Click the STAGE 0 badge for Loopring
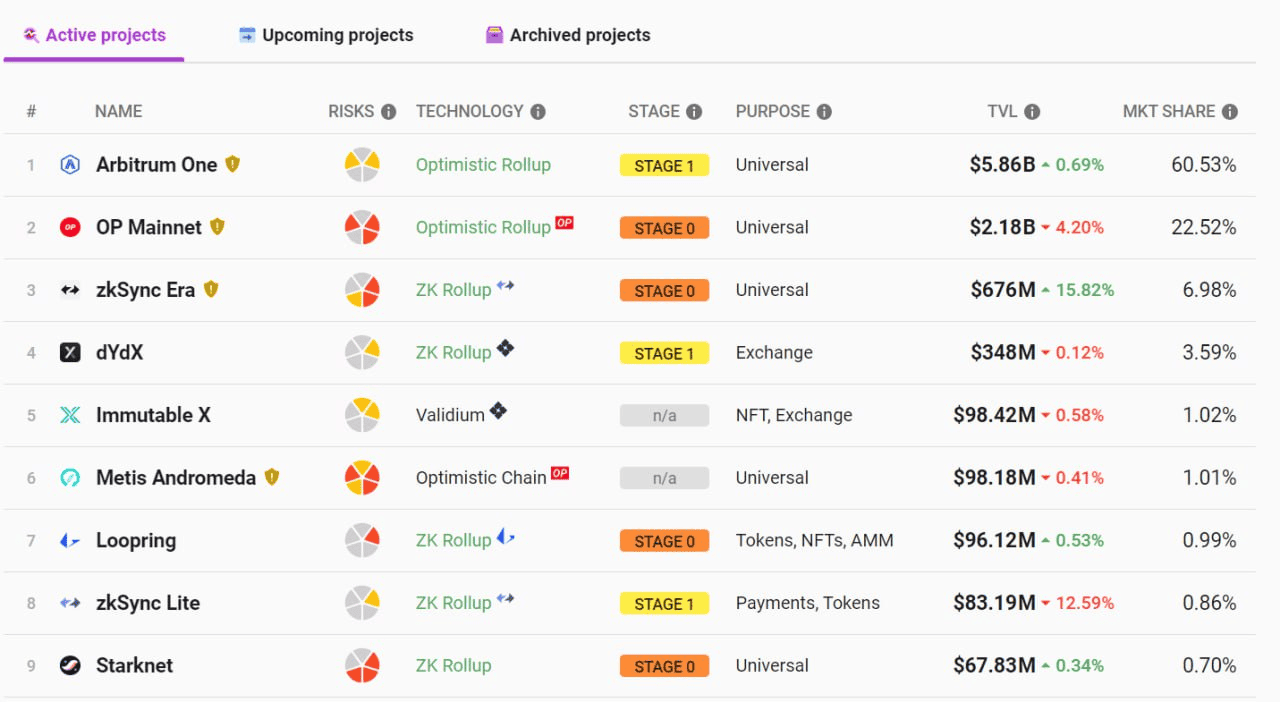This screenshot has width=1280, height=702. coord(664,541)
